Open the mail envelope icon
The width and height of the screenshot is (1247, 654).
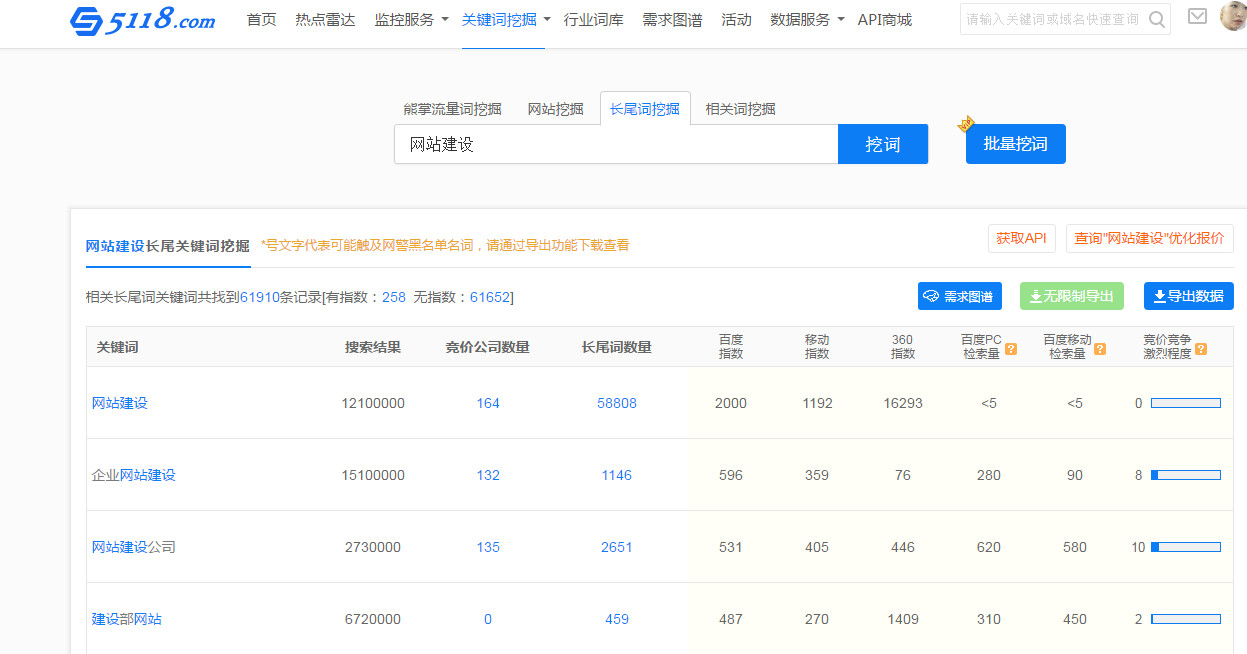[x=1196, y=17]
